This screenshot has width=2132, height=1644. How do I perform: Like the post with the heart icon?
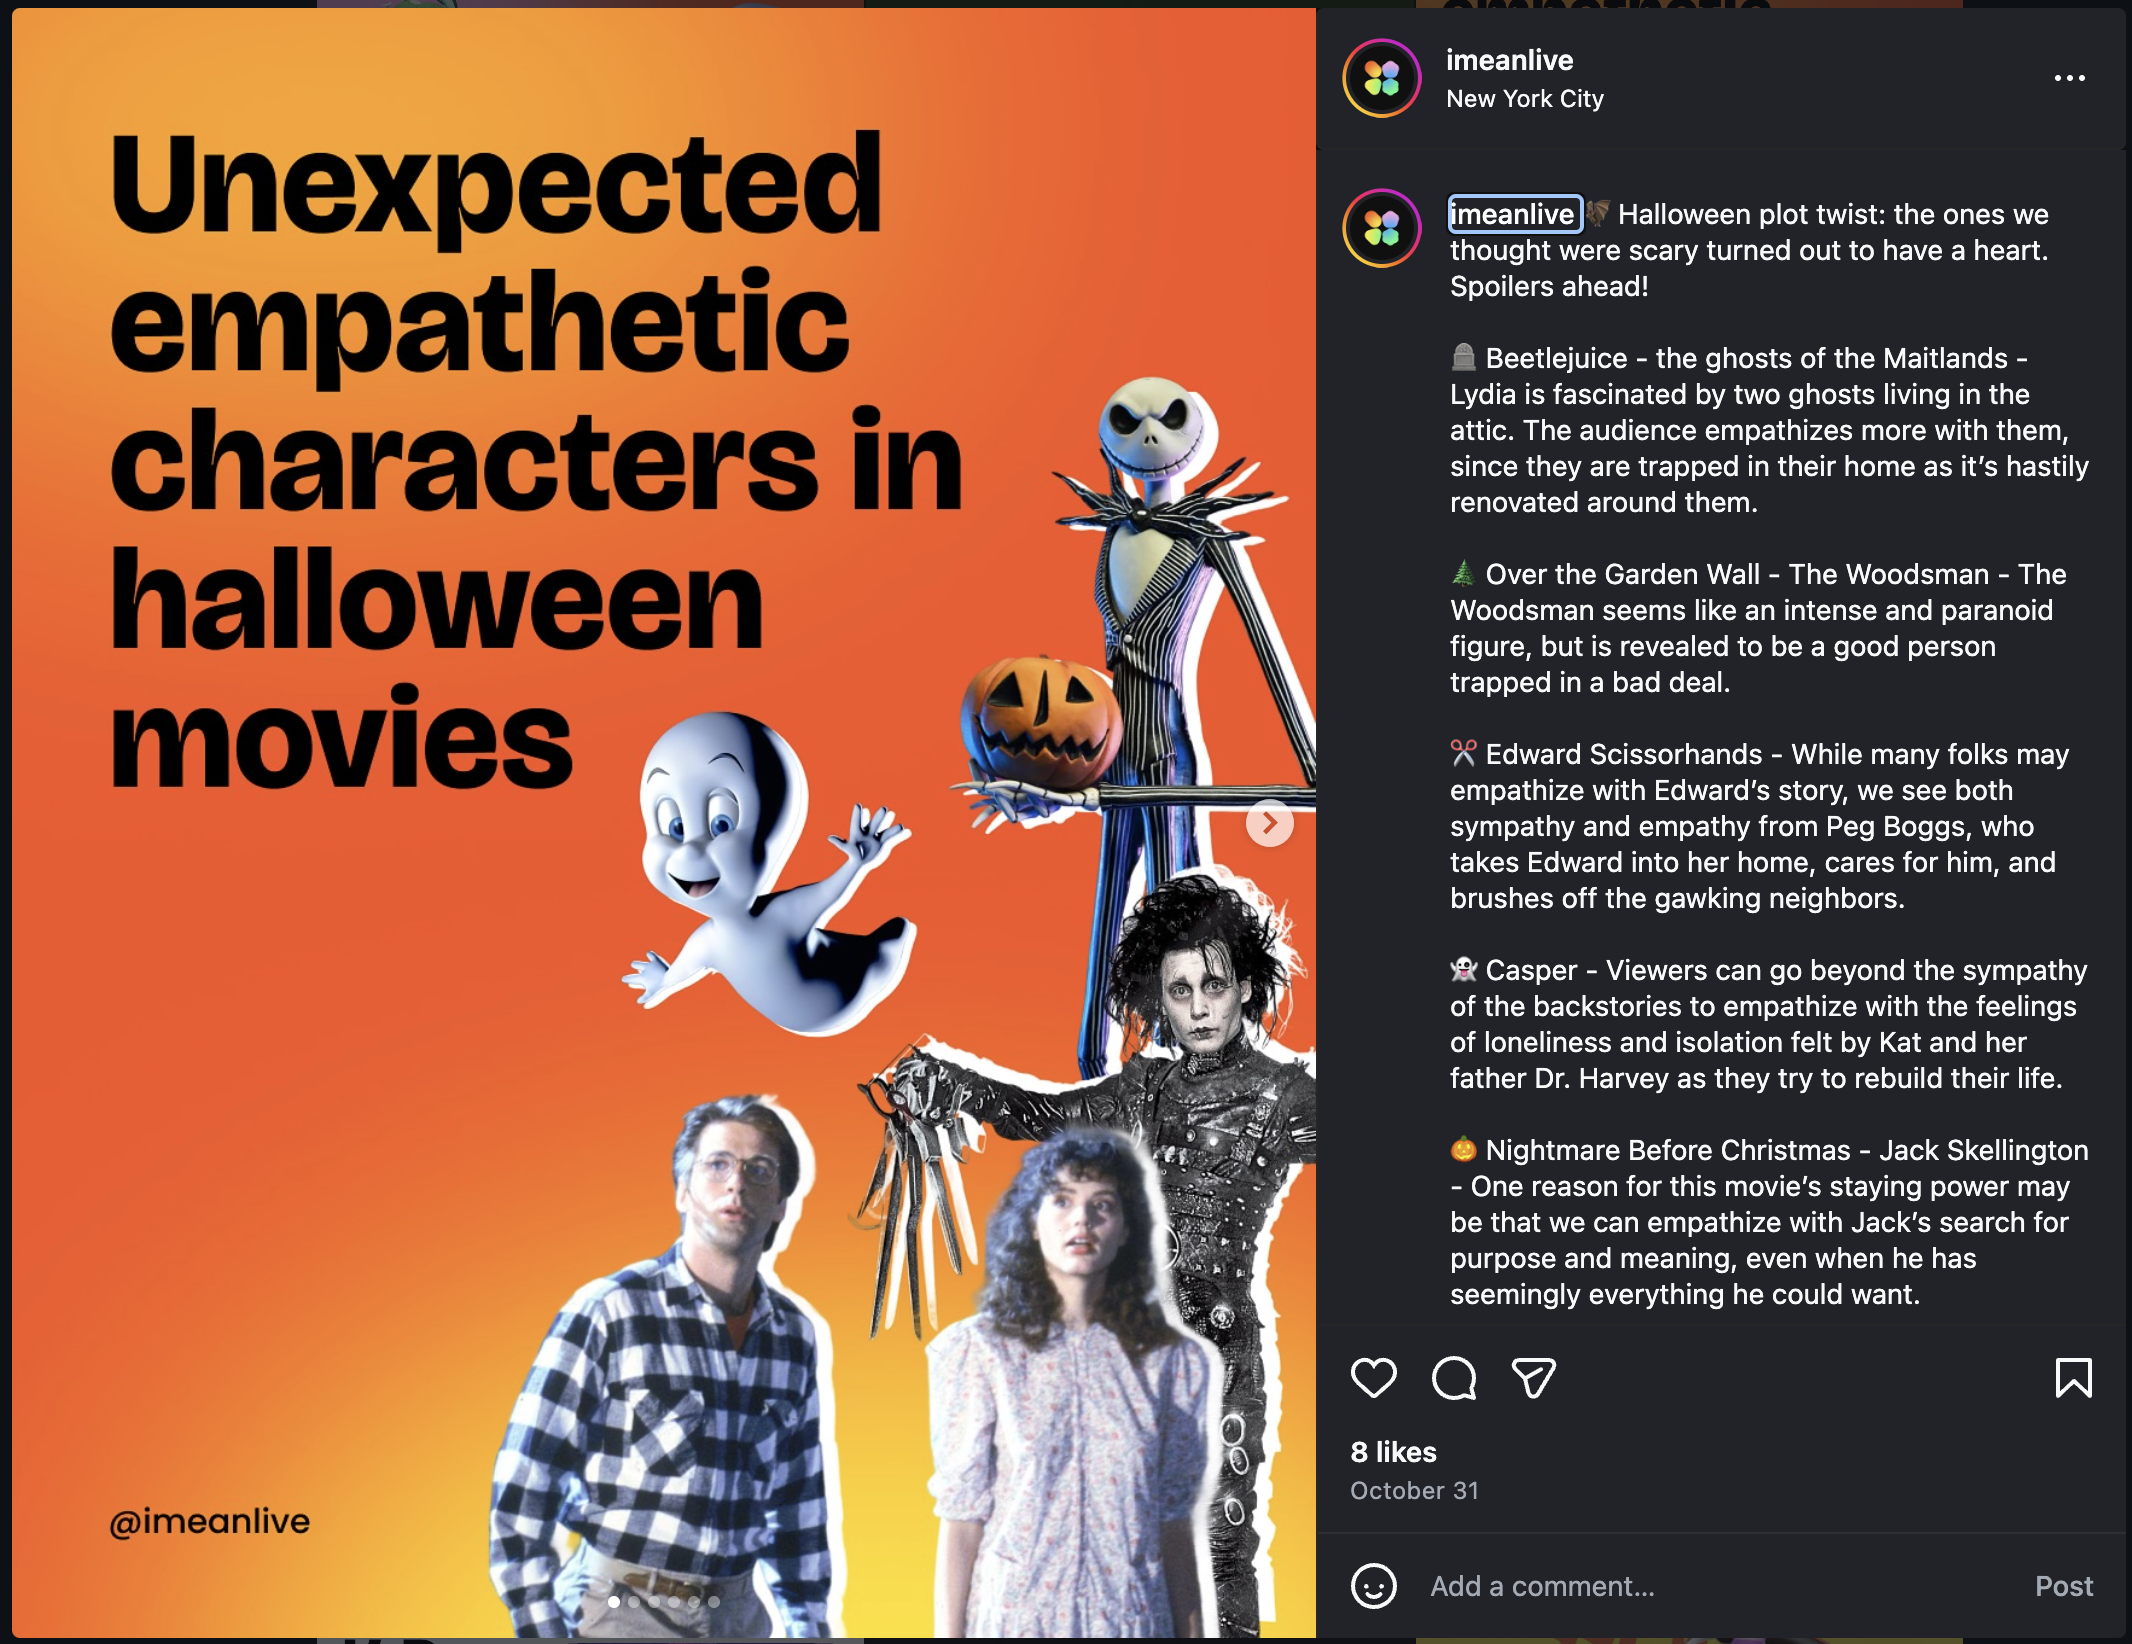pos(1373,1378)
